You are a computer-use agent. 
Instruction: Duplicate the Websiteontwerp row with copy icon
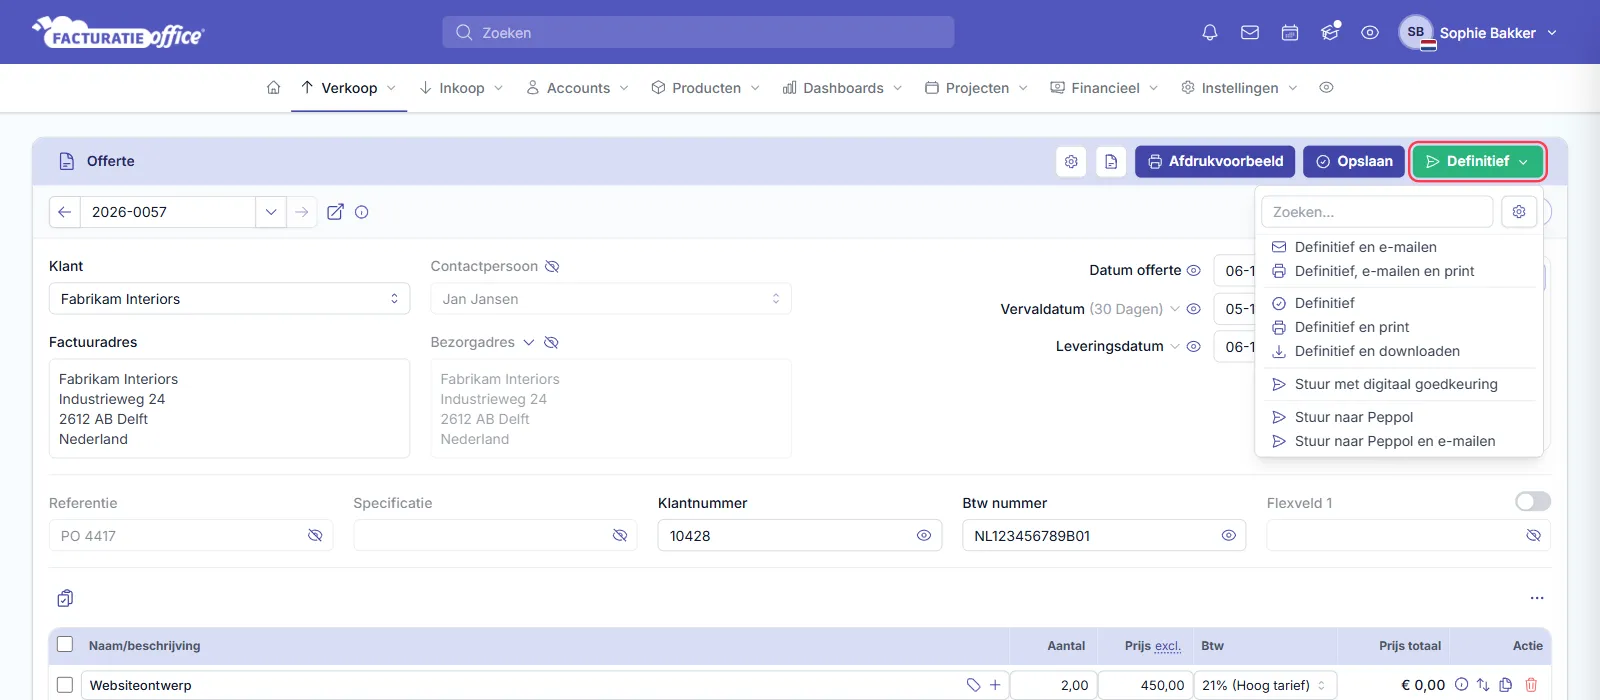coord(1506,685)
